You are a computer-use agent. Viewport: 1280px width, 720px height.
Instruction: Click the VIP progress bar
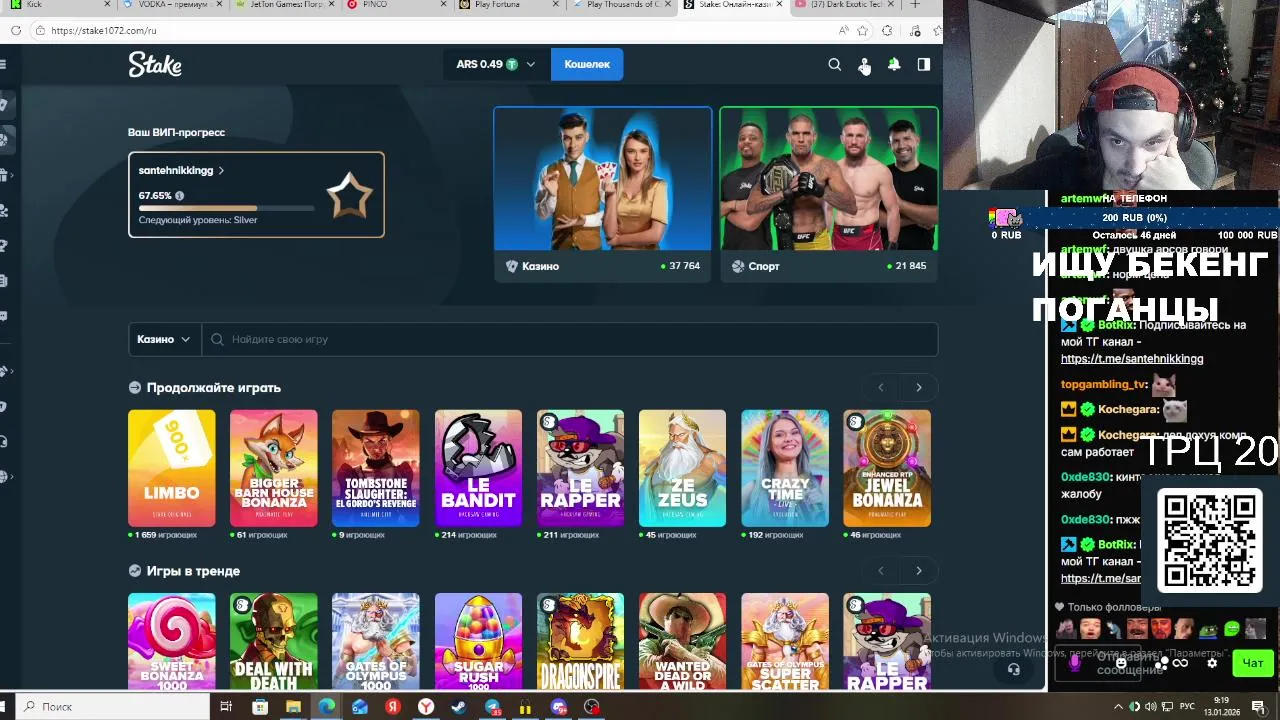[226, 208]
